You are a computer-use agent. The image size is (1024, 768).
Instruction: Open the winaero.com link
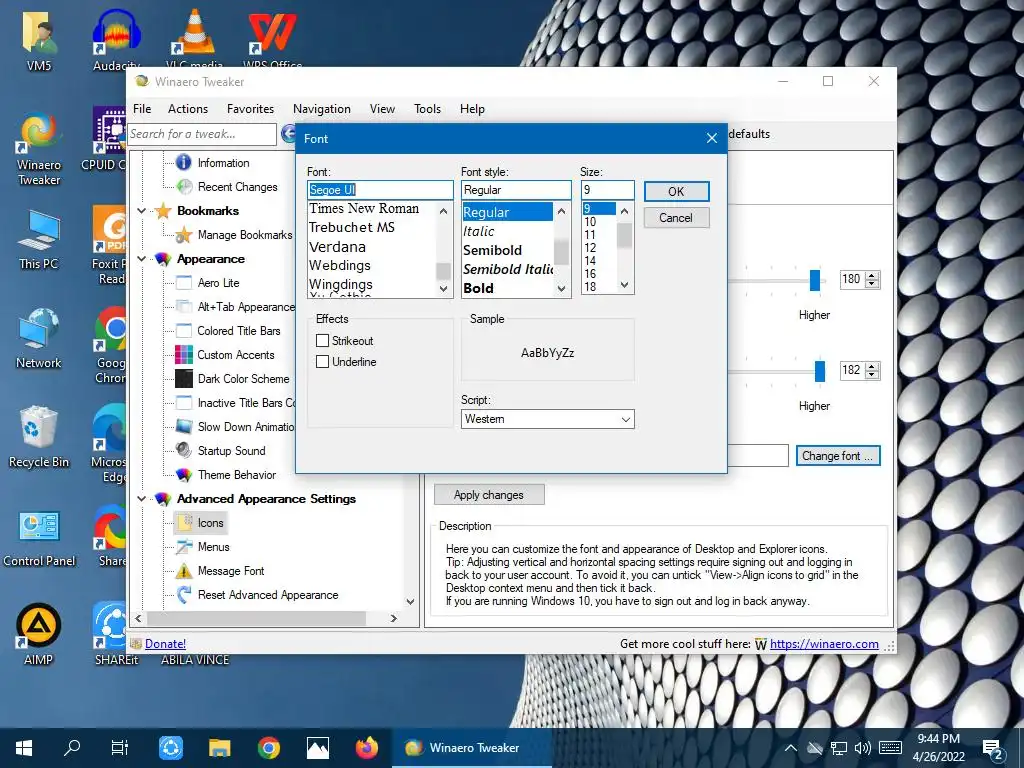[824, 644]
